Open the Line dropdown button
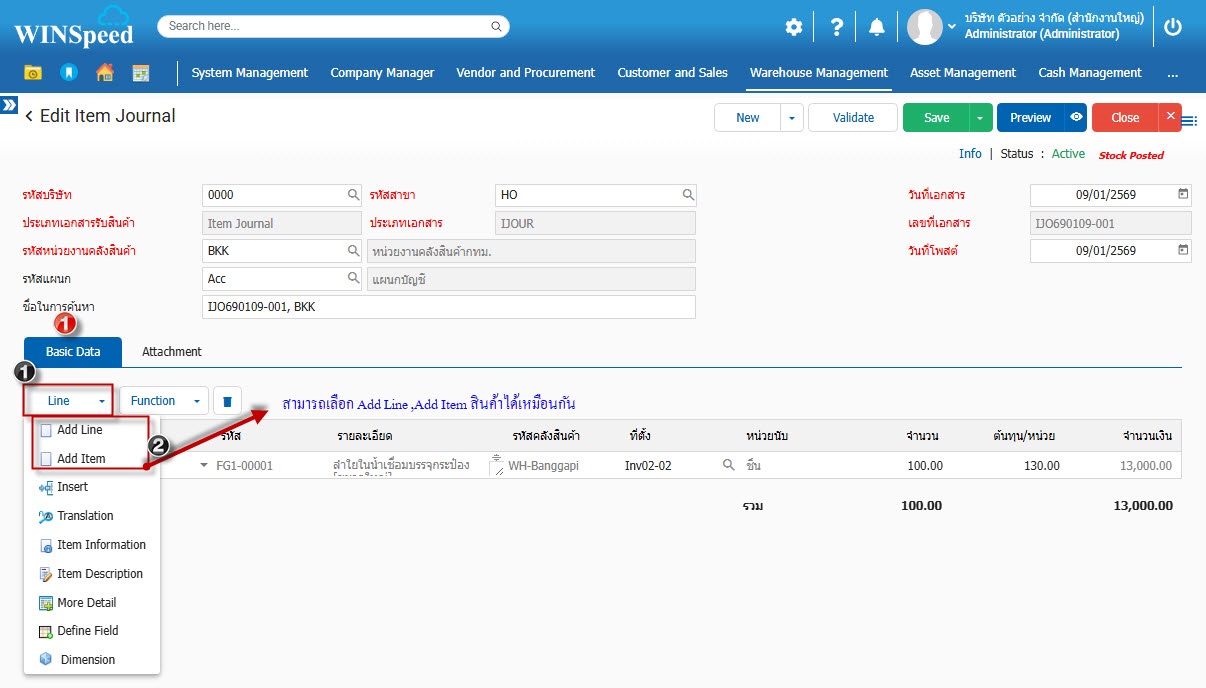 (x=68, y=401)
